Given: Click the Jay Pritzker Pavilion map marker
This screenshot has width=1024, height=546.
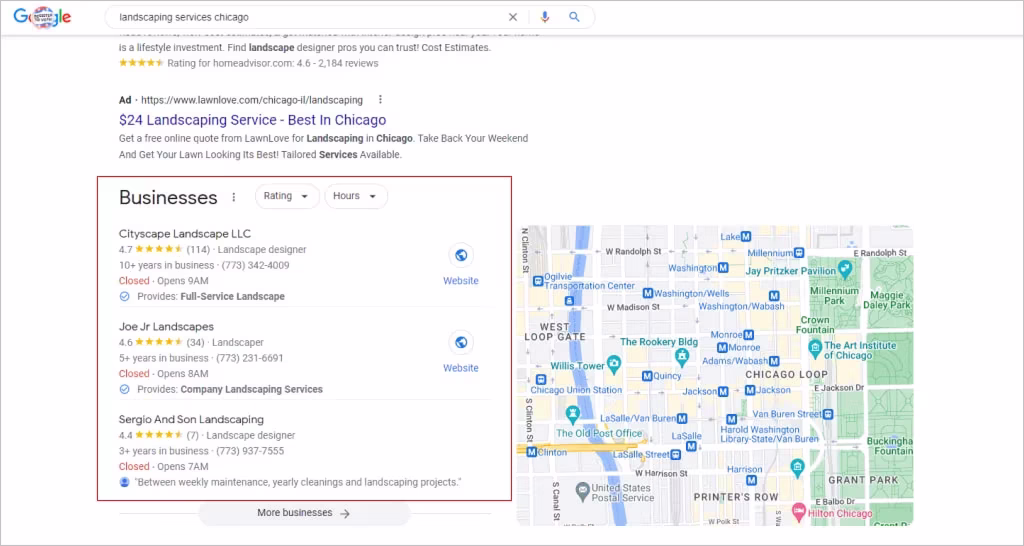Looking at the screenshot, I should (845, 268).
